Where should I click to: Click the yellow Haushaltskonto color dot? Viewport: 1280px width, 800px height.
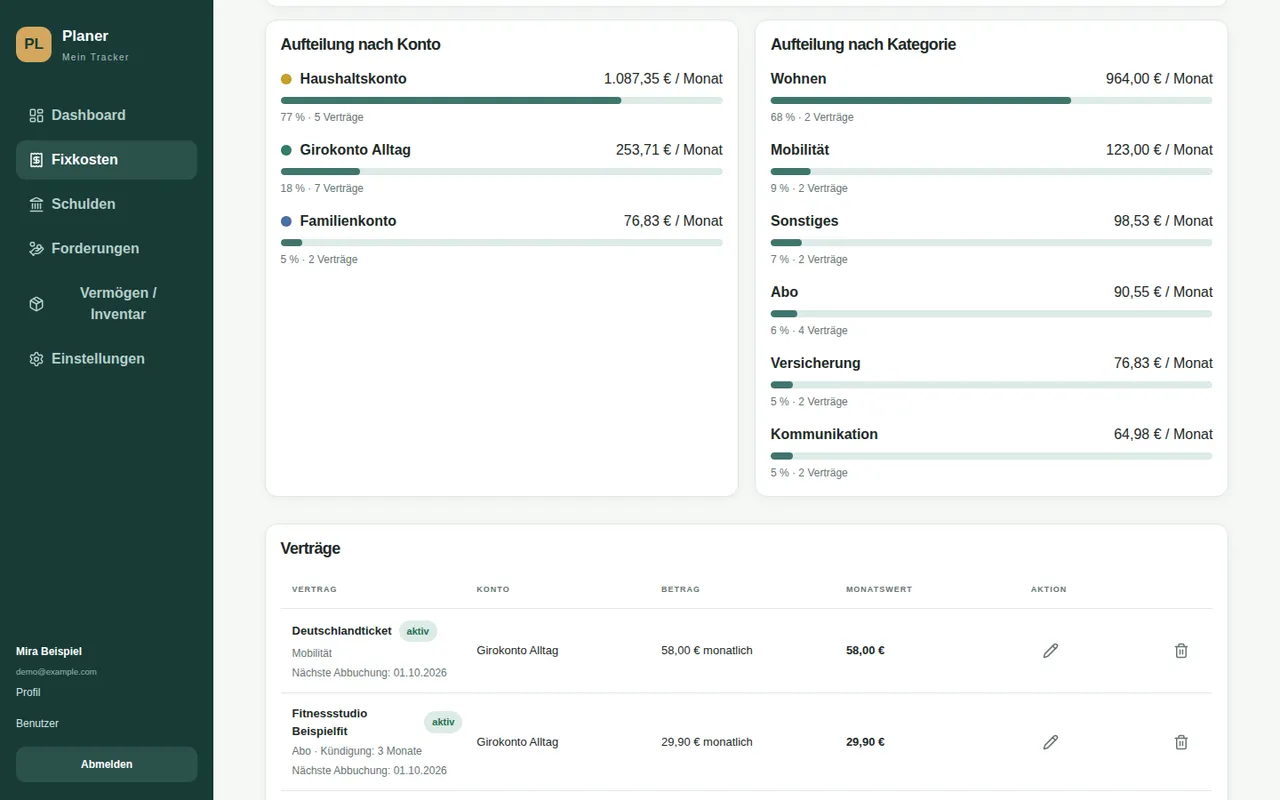click(286, 79)
